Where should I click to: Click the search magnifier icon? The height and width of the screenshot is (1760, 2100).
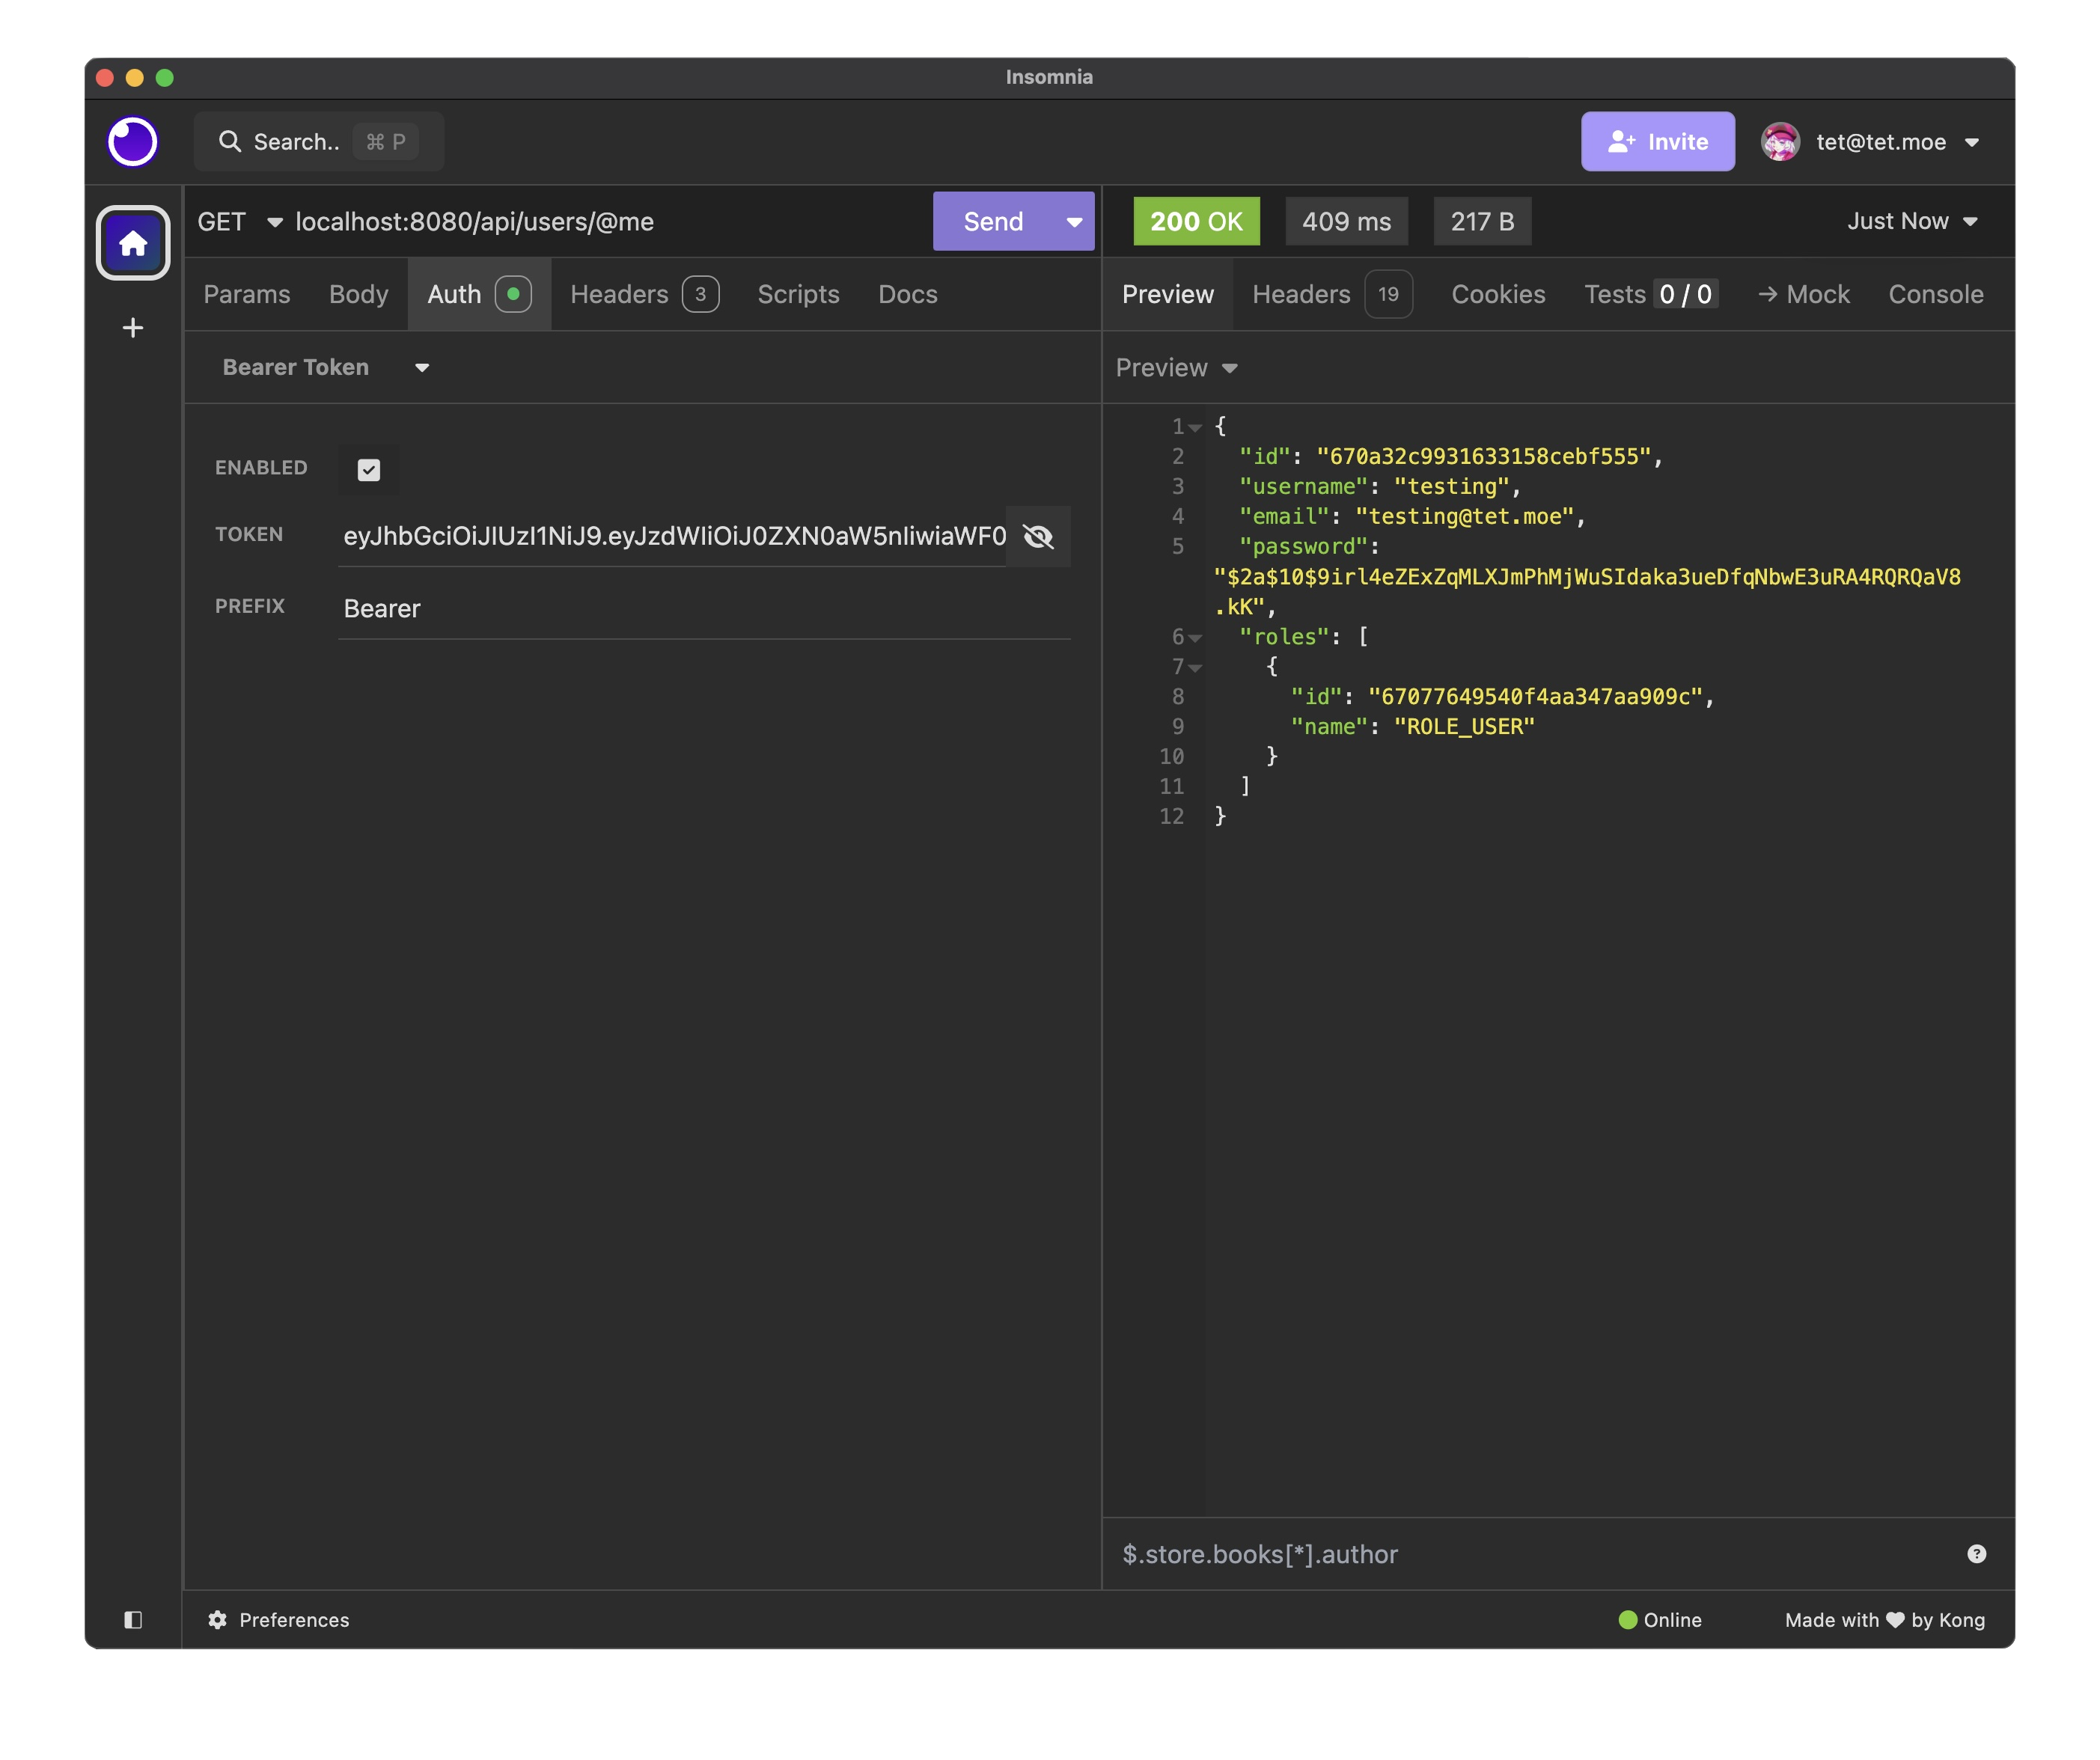point(231,141)
